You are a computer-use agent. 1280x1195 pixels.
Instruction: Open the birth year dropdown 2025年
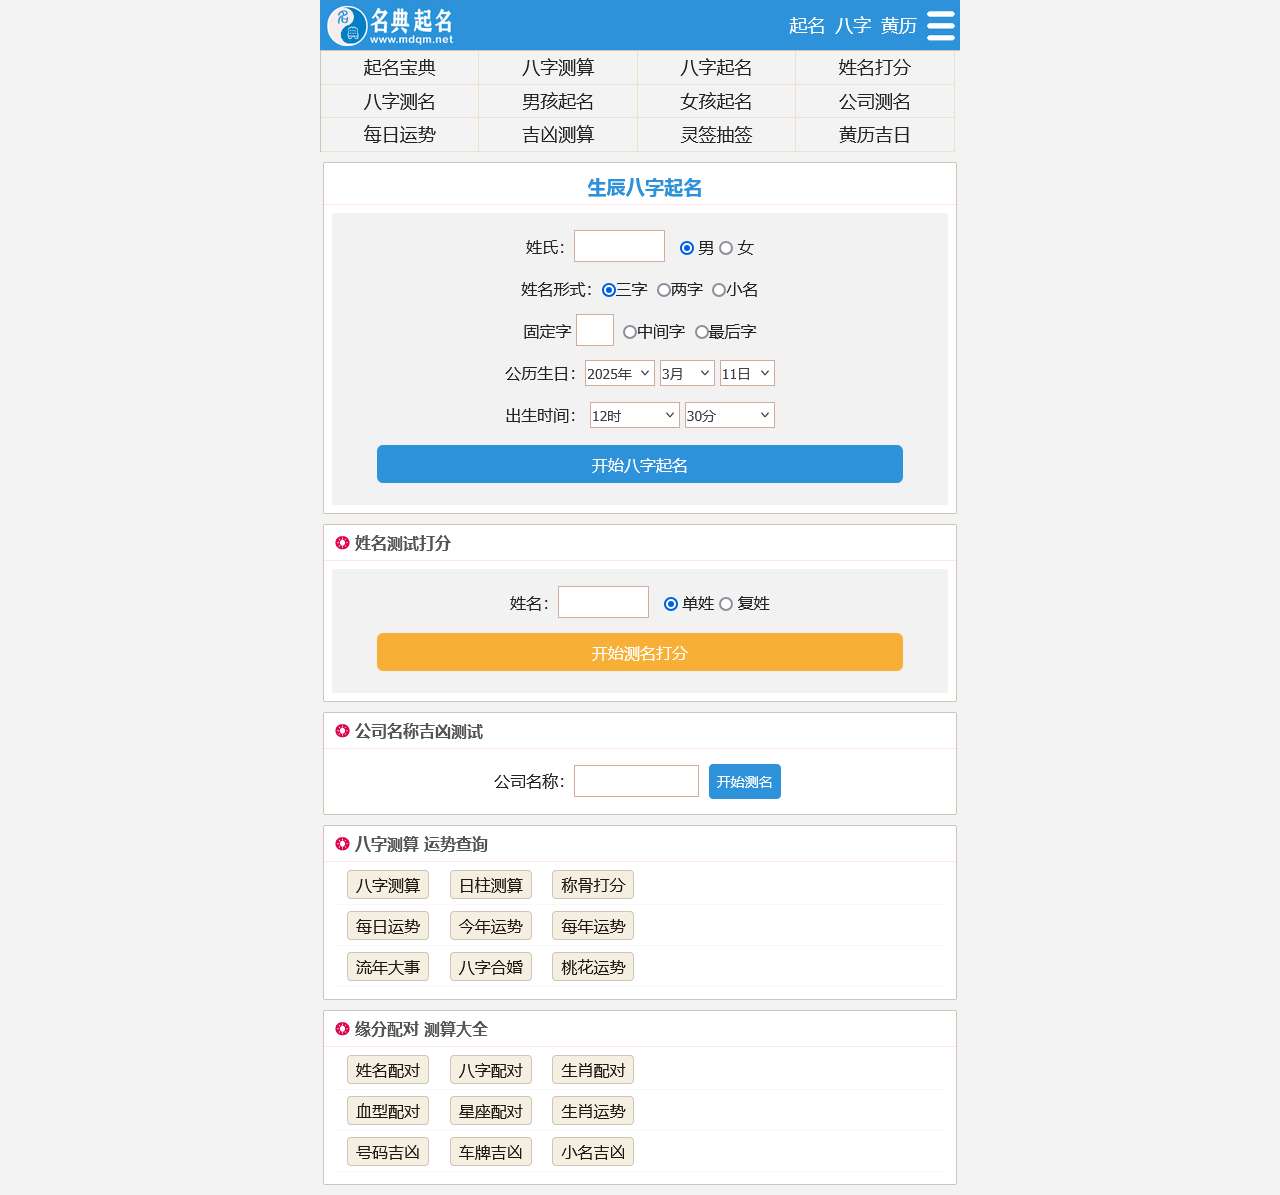620,373
